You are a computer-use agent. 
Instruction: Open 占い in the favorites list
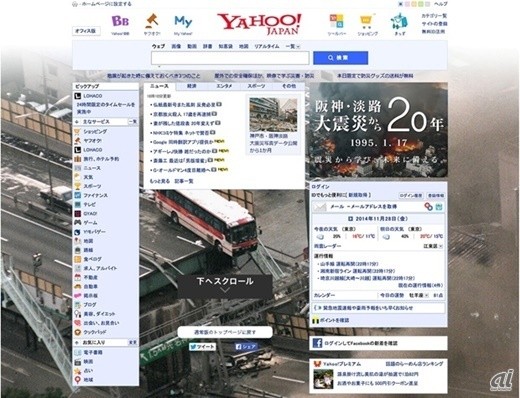click(x=88, y=370)
